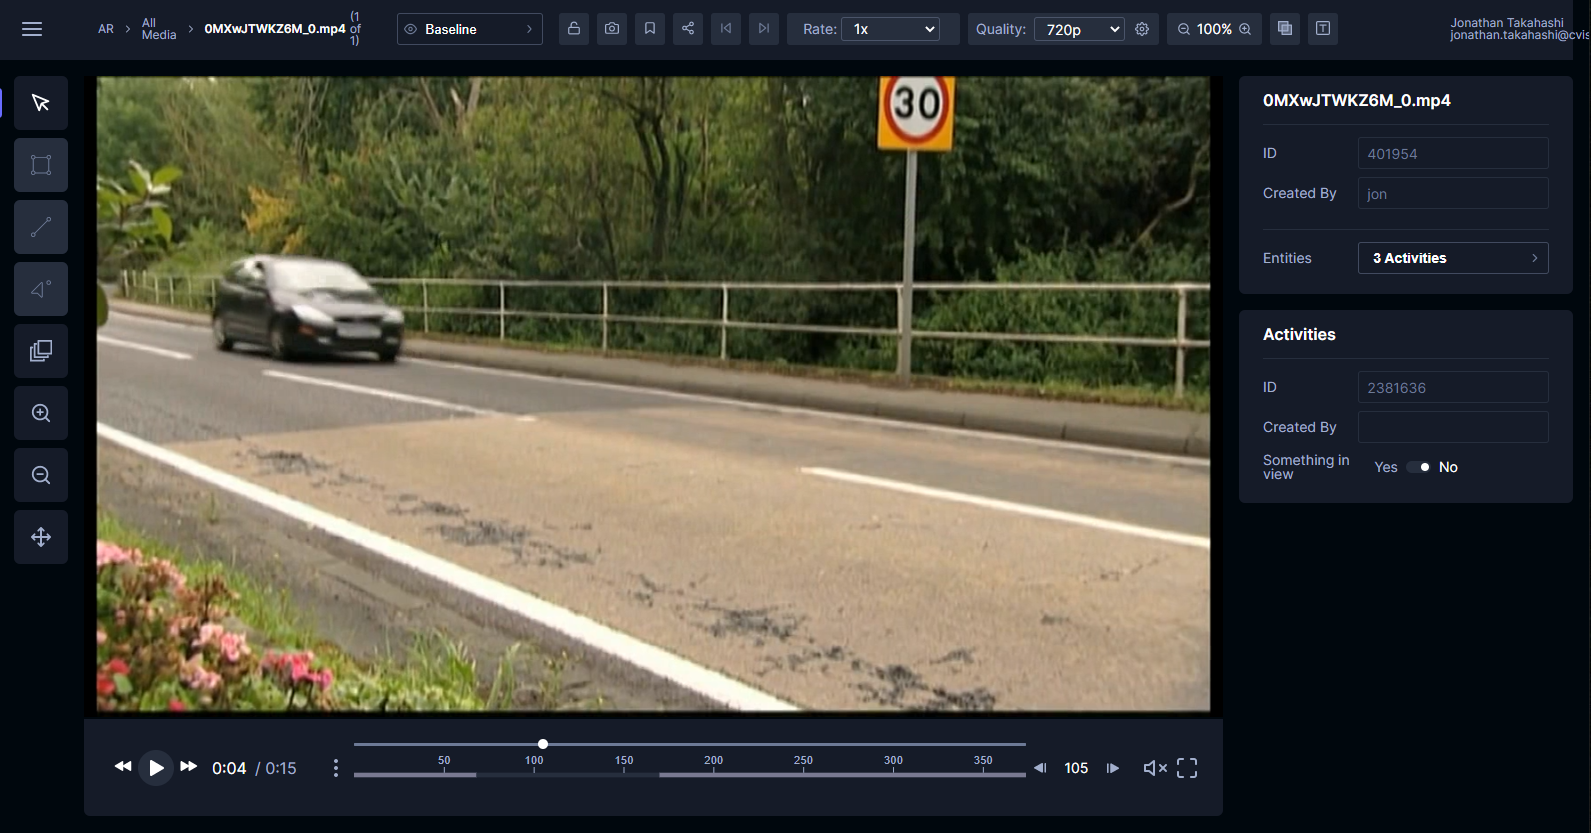Take a screenshot with camera icon
Viewport: 1591px width, 833px height.
pyautogui.click(x=612, y=29)
